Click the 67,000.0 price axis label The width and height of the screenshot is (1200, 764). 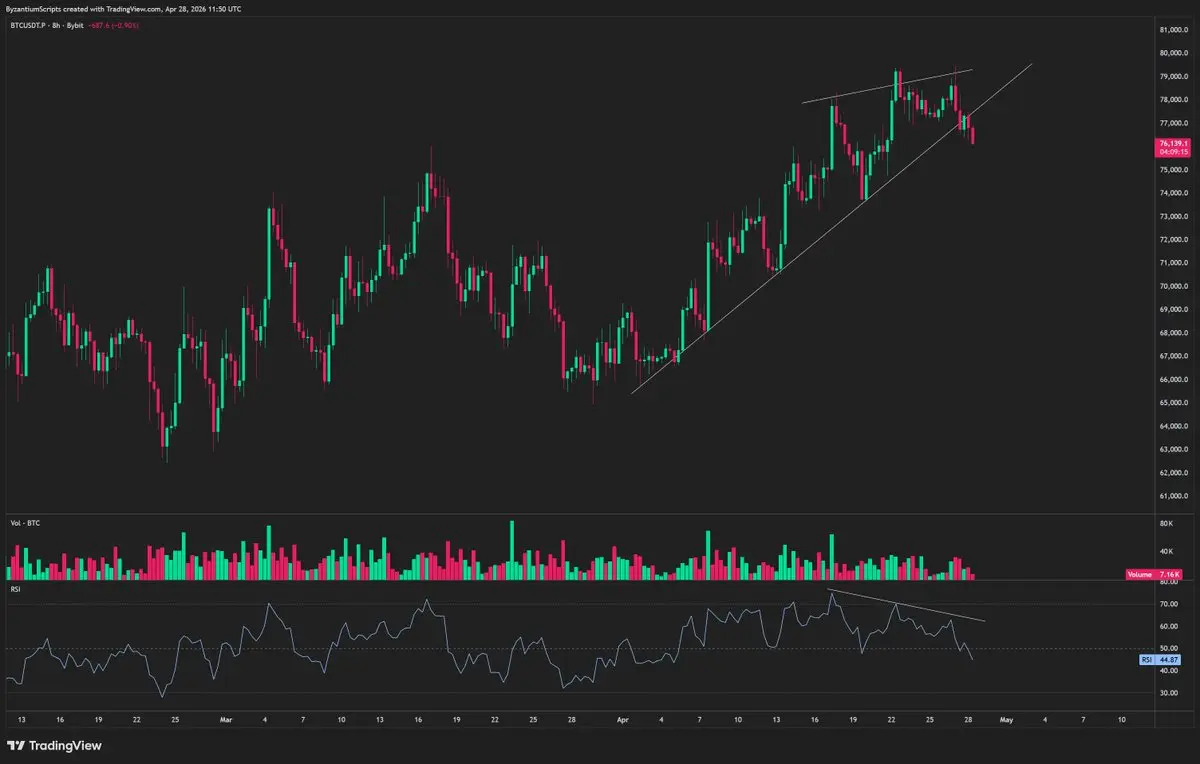tap(1172, 357)
